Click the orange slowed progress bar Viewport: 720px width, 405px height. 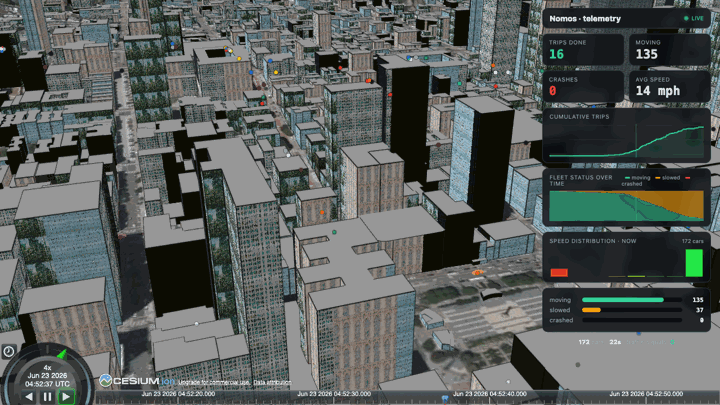coord(591,310)
